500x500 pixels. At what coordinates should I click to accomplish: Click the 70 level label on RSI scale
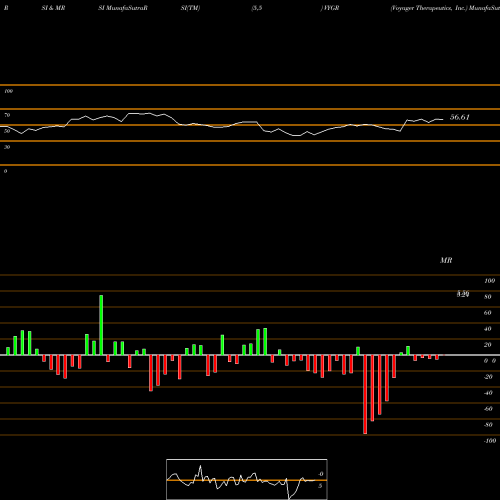pos(7,115)
